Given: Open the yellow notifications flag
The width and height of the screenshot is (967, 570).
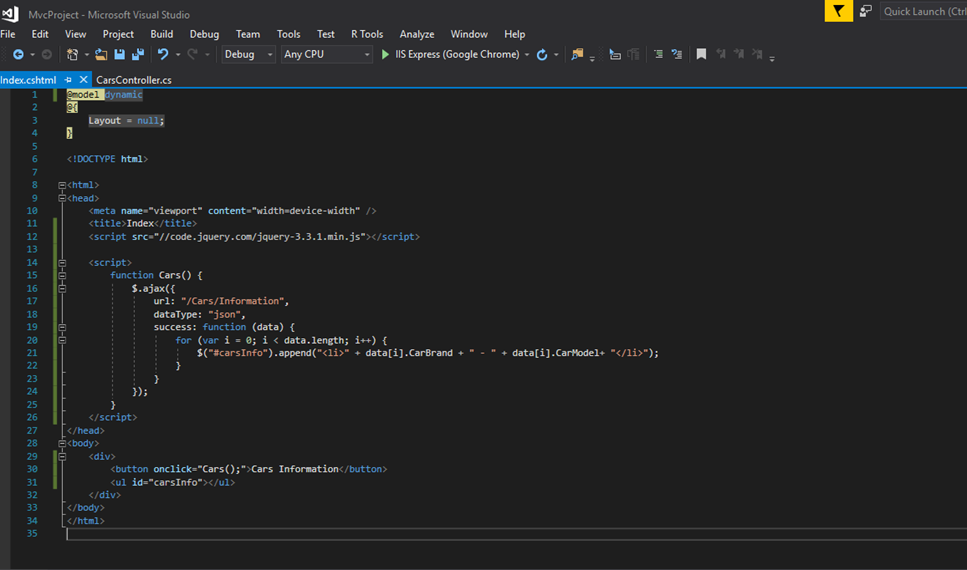Looking at the screenshot, I should pyautogui.click(x=839, y=11).
